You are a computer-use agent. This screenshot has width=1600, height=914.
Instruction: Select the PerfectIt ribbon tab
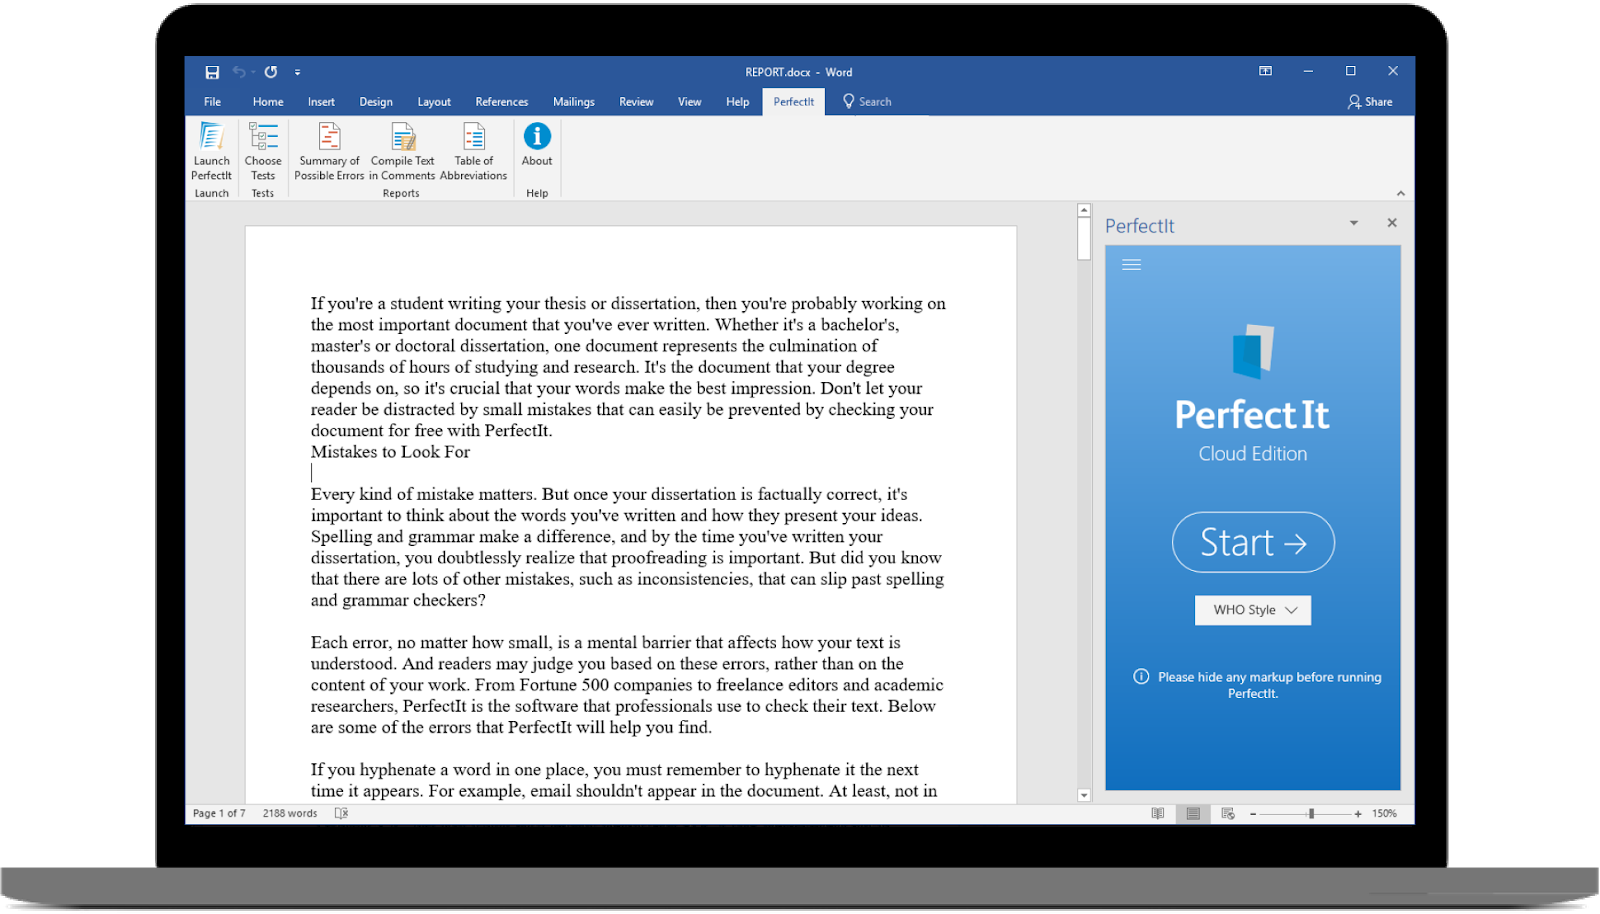(794, 102)
